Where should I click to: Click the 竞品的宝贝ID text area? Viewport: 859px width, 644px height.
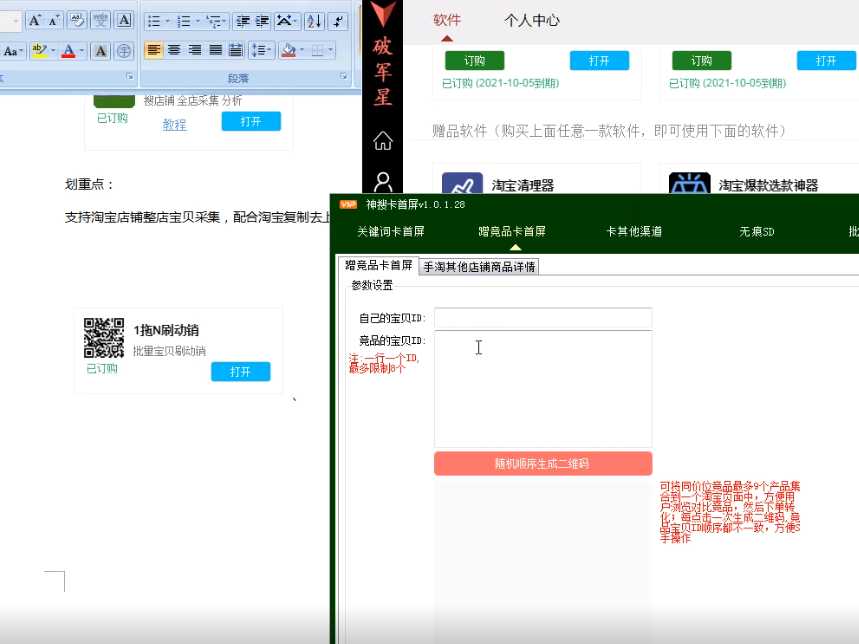click(x=543, y=389)
